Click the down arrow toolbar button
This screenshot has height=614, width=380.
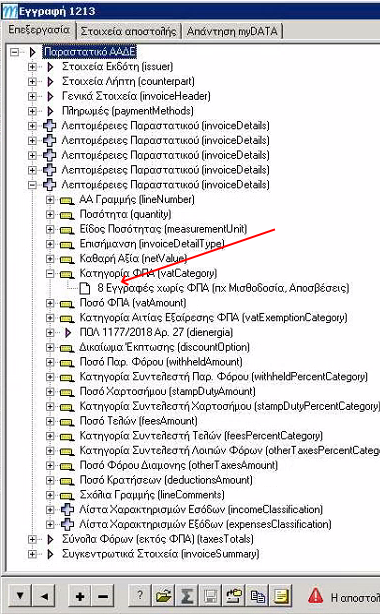click(x=20, y=596)
